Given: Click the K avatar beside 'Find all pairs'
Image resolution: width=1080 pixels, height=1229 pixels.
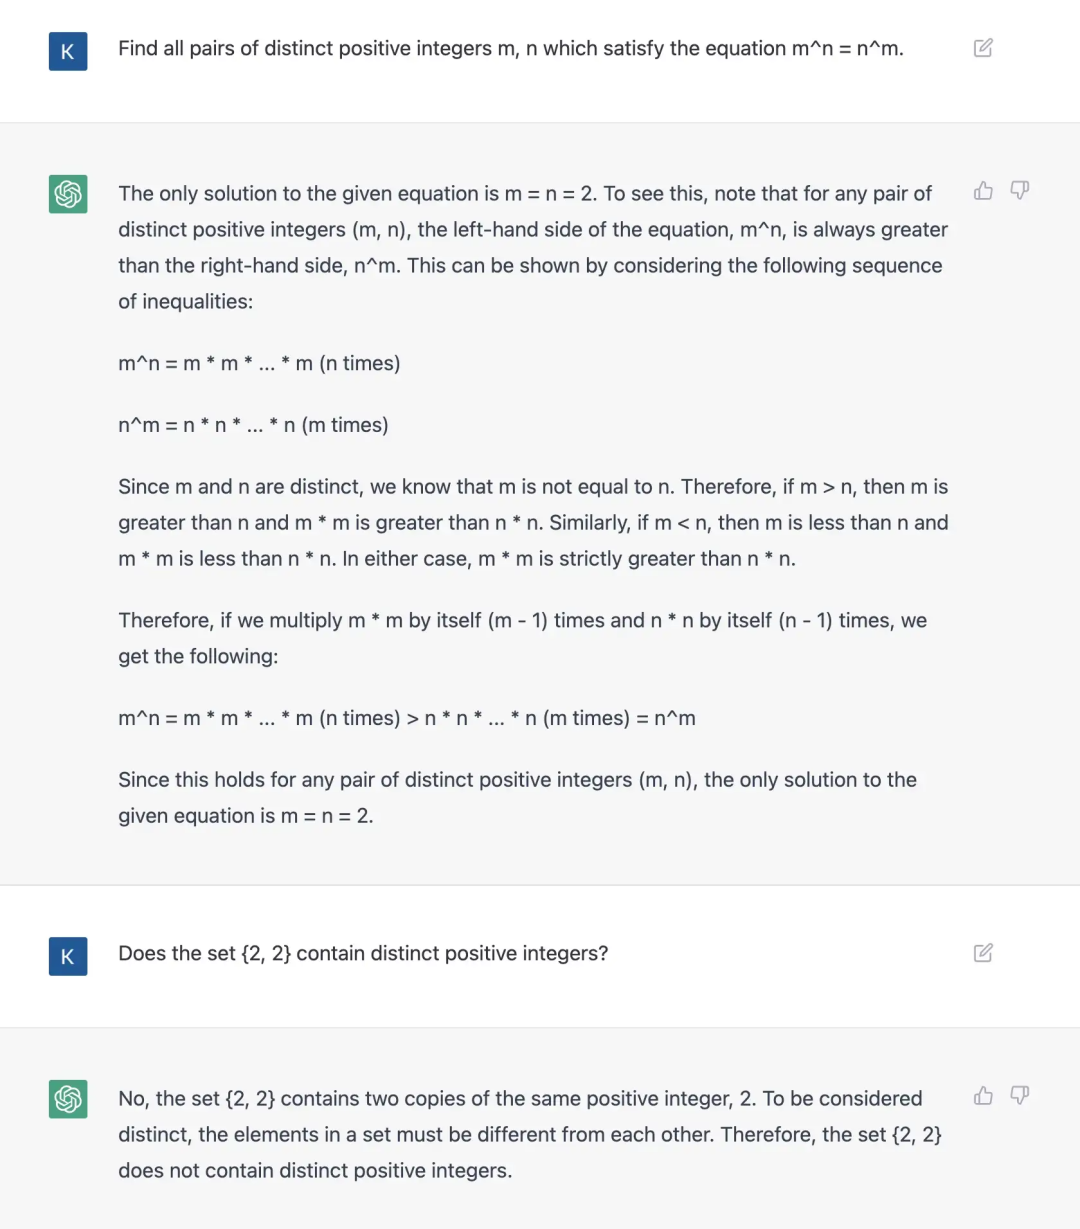Looking at the screenshot, I should pos(68,51).
